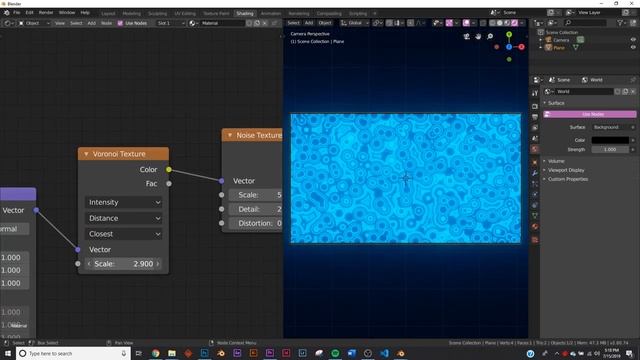The height and width of the screenshot is (360, 640).
Task: Open Spotify from the Windows taskbar
Action: point(335,353)
